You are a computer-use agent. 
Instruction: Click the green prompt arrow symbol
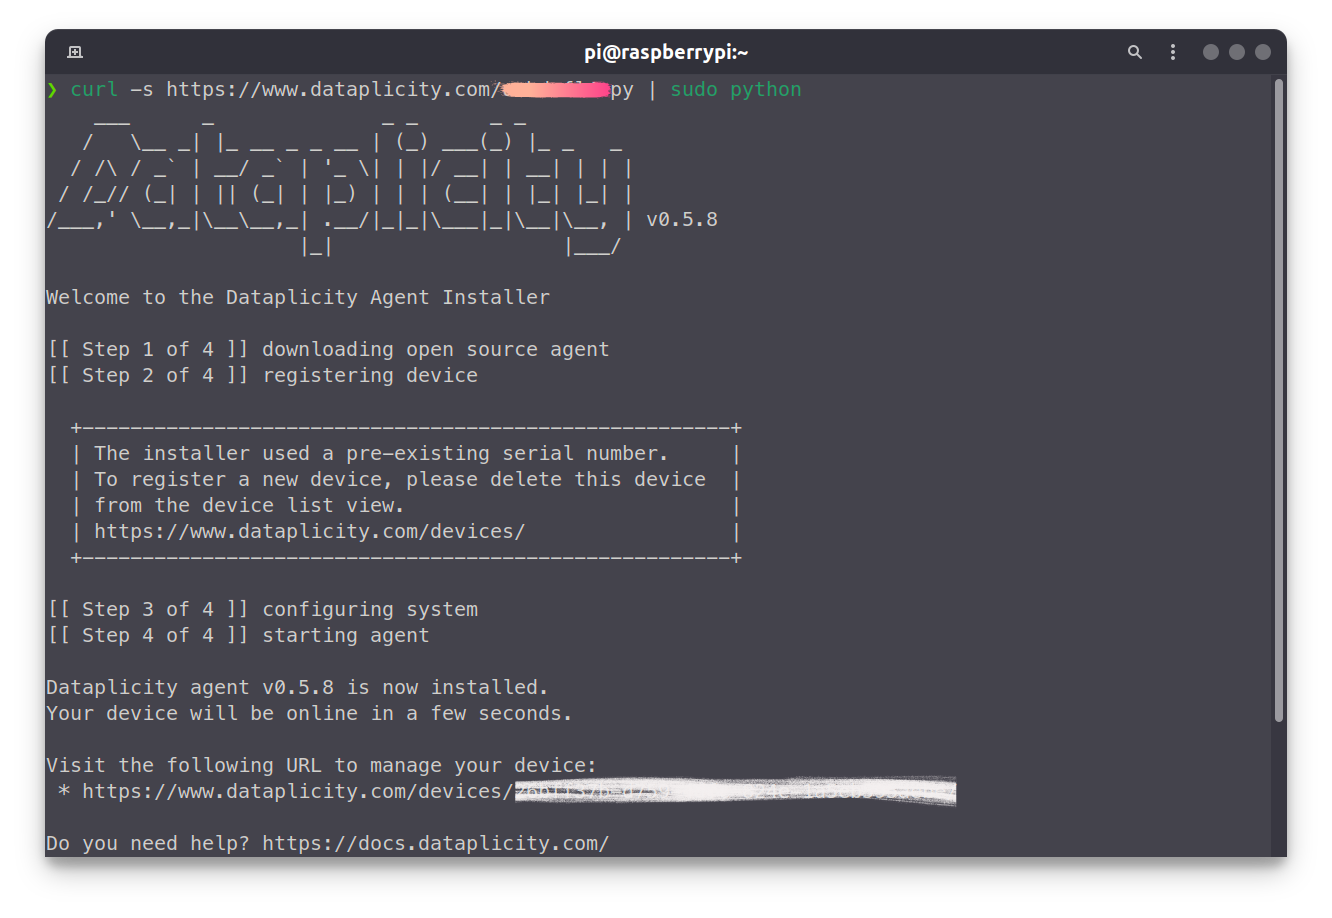click(52, 90)
